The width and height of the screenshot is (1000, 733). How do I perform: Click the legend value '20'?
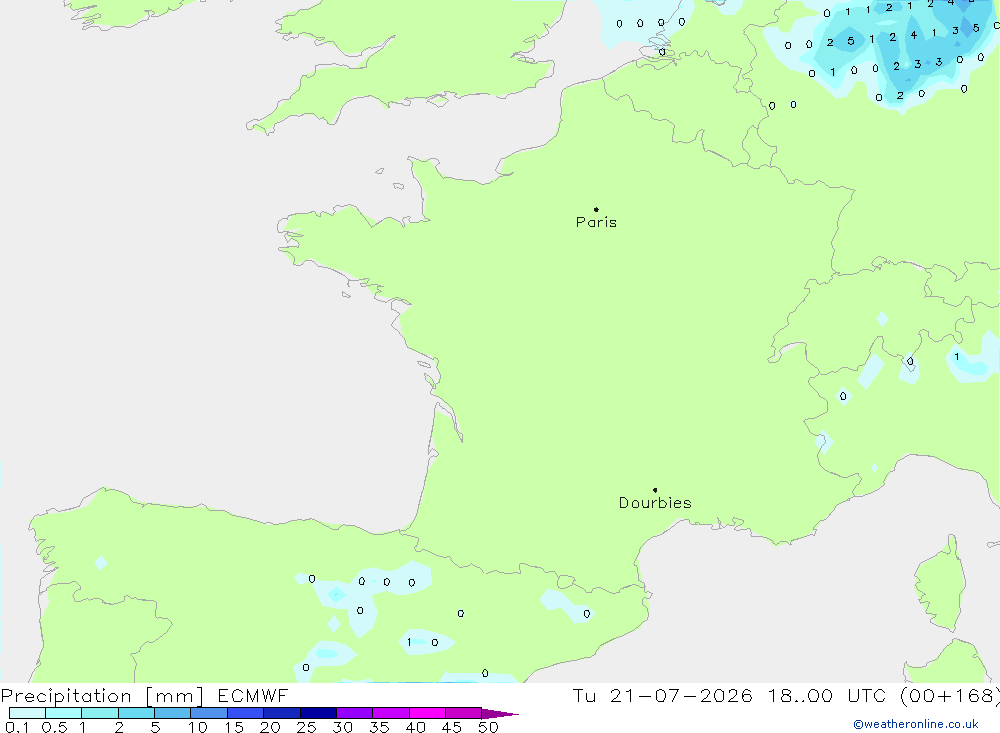tap(270, 727)
